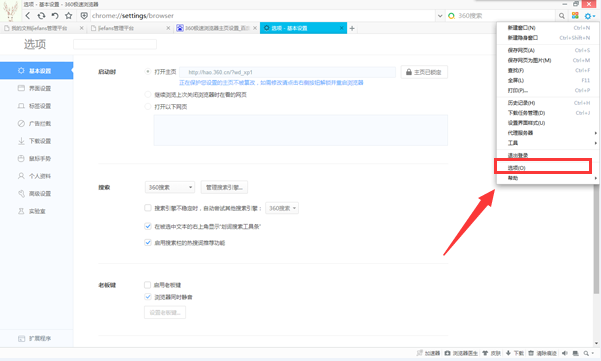This screenshot has width=601, height=361.
Task: Enable the 启用老板键 checkbox
Action: tap(148, 285)
